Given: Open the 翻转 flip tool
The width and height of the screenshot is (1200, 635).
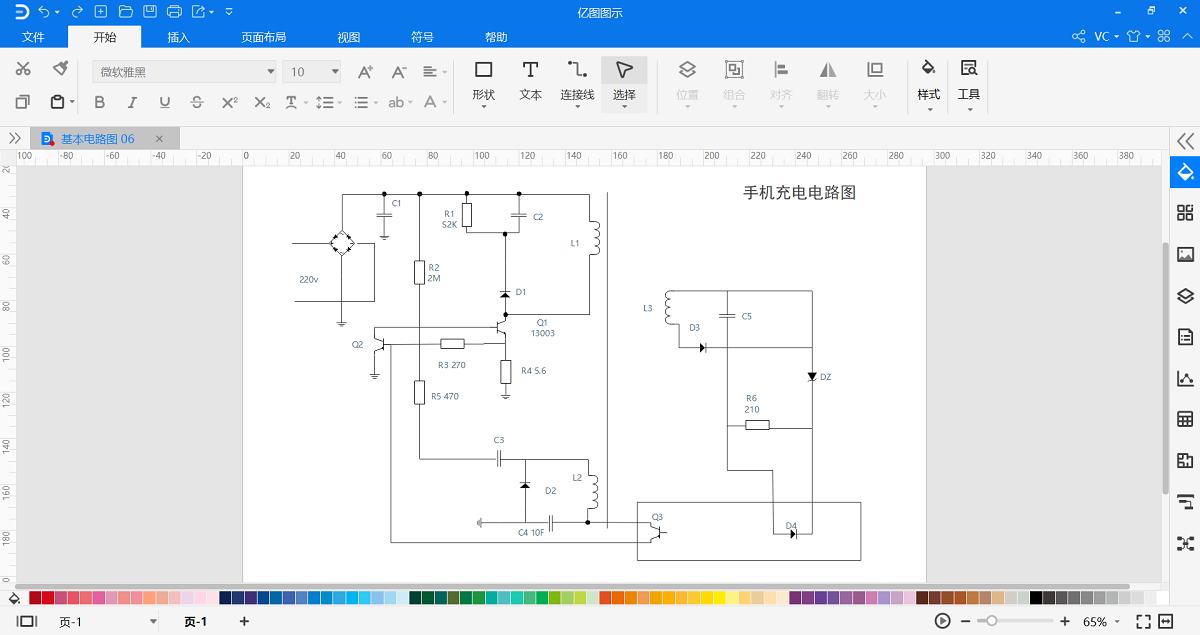Looking at the screenshot, I should point(828,80).
